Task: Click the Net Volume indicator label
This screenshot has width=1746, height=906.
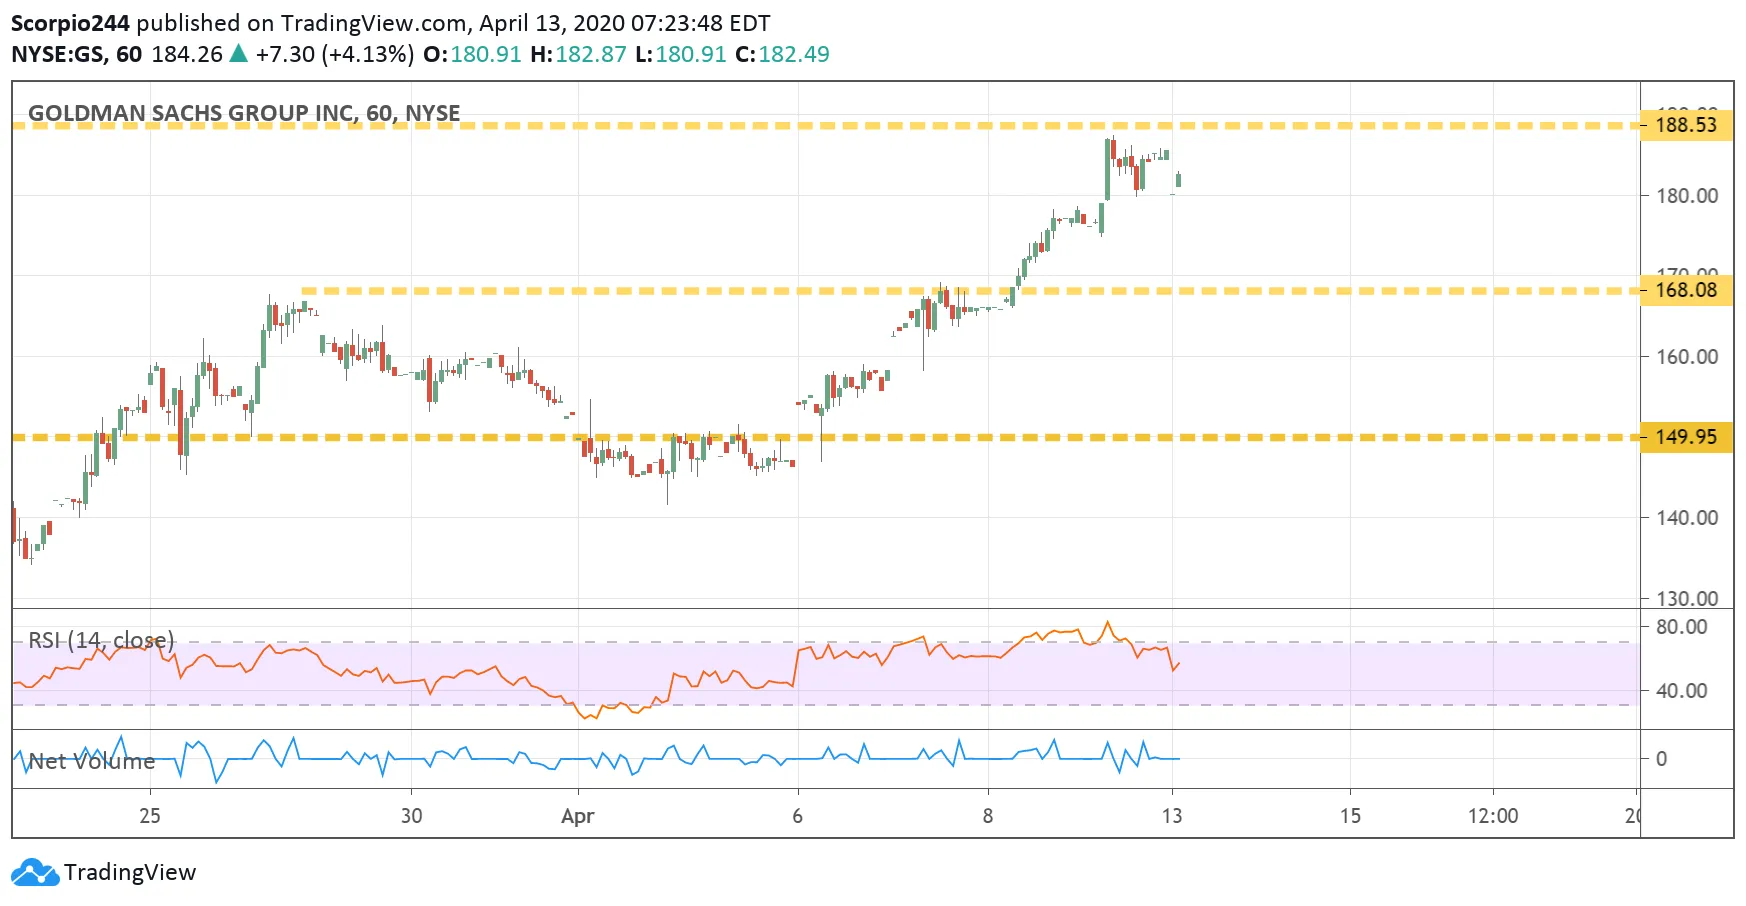Action: 92,761
